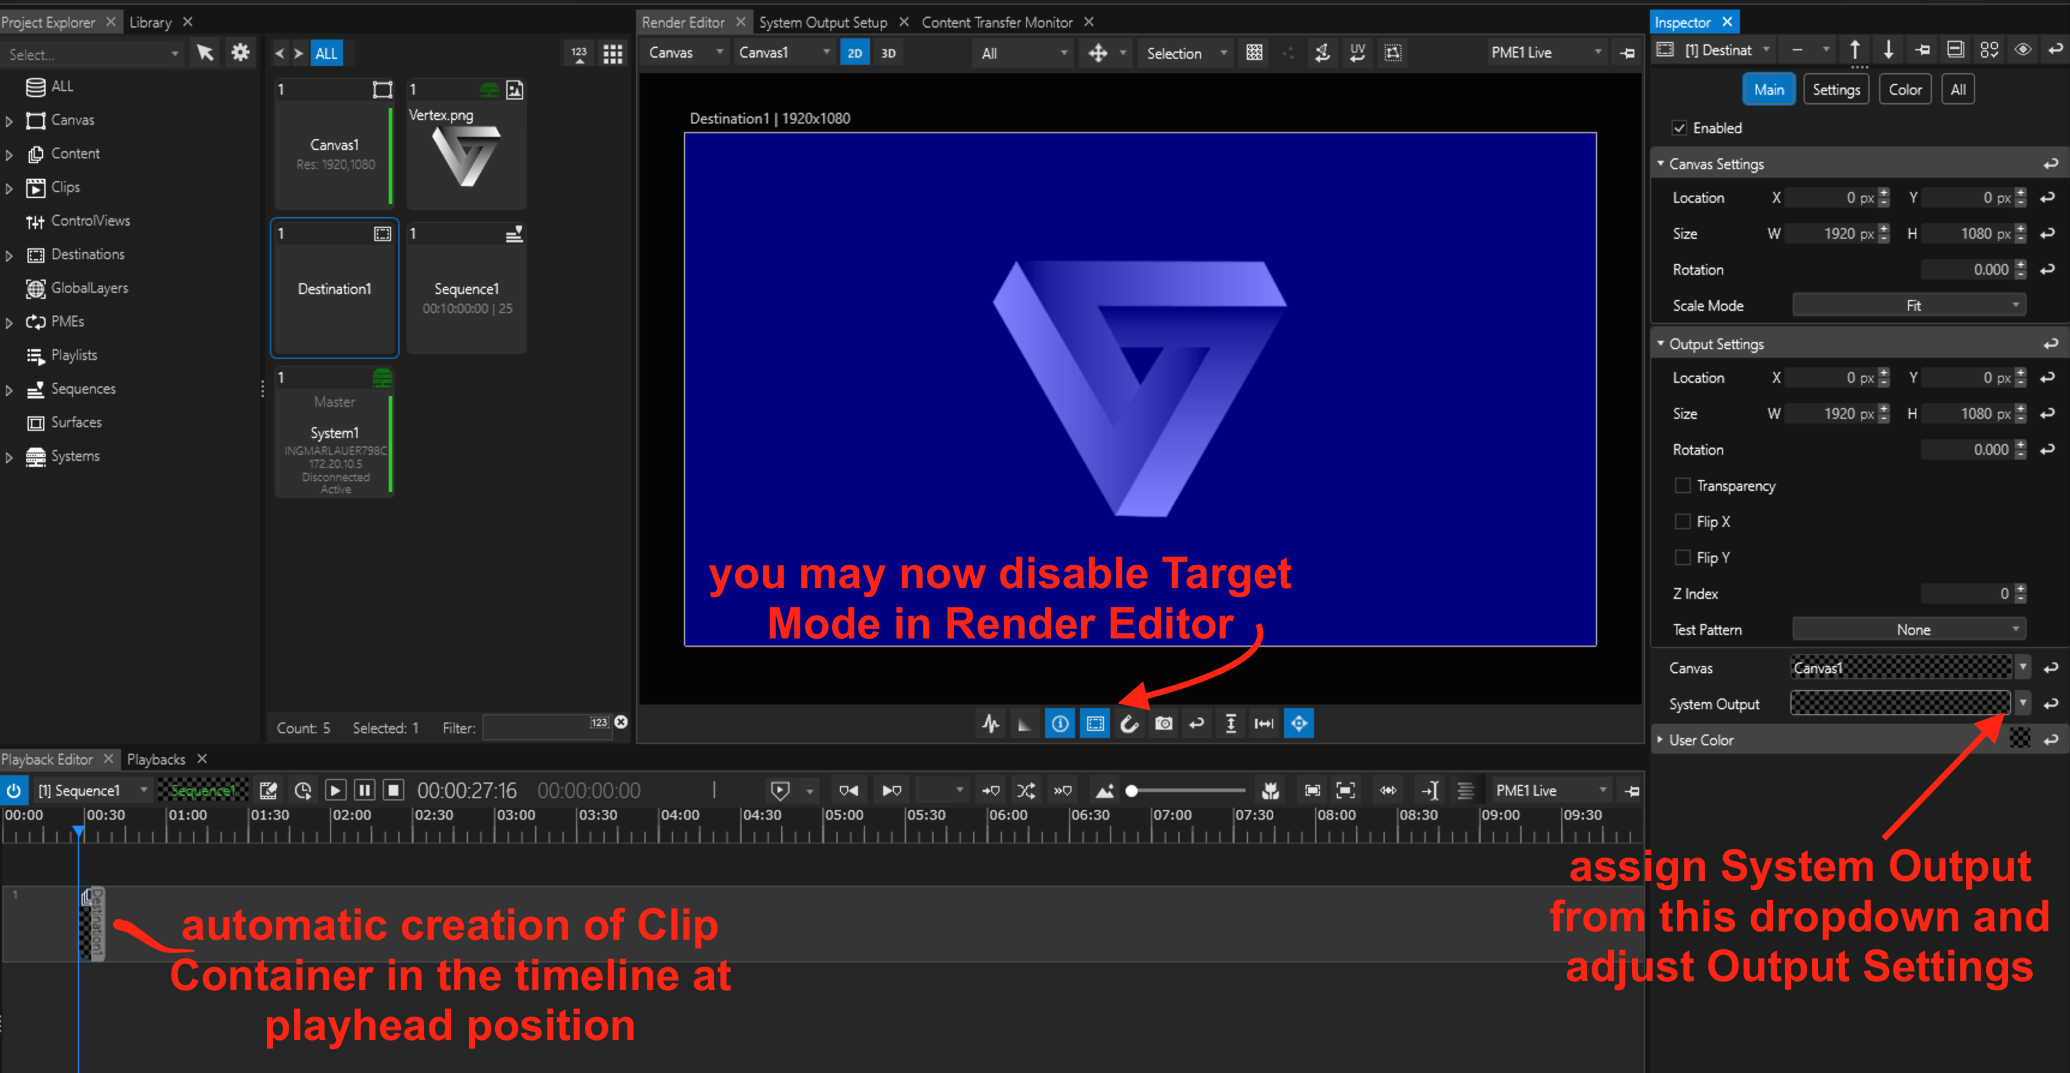Image resolution: width=2070 pixels, height=1073 pixels.
Task: Uncheck the Enabled checkbox in Inspector
Action: (x=1680, y=128)
